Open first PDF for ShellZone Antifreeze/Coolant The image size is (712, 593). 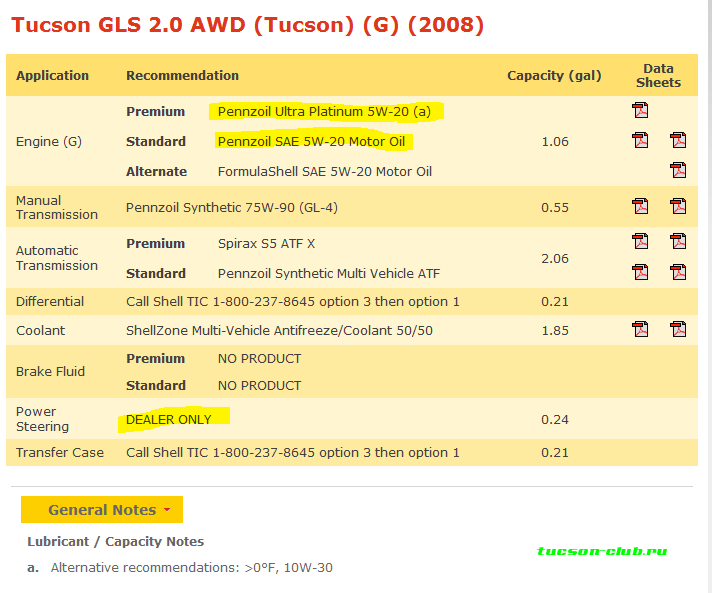coord(640,329)
